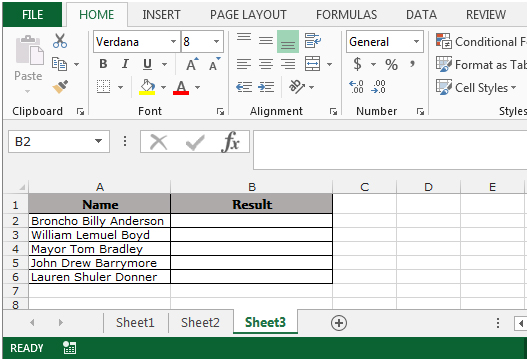This screenshot has width=529, height=361.
Task: Toggle Italic formatting
Action: pos(125,64)
